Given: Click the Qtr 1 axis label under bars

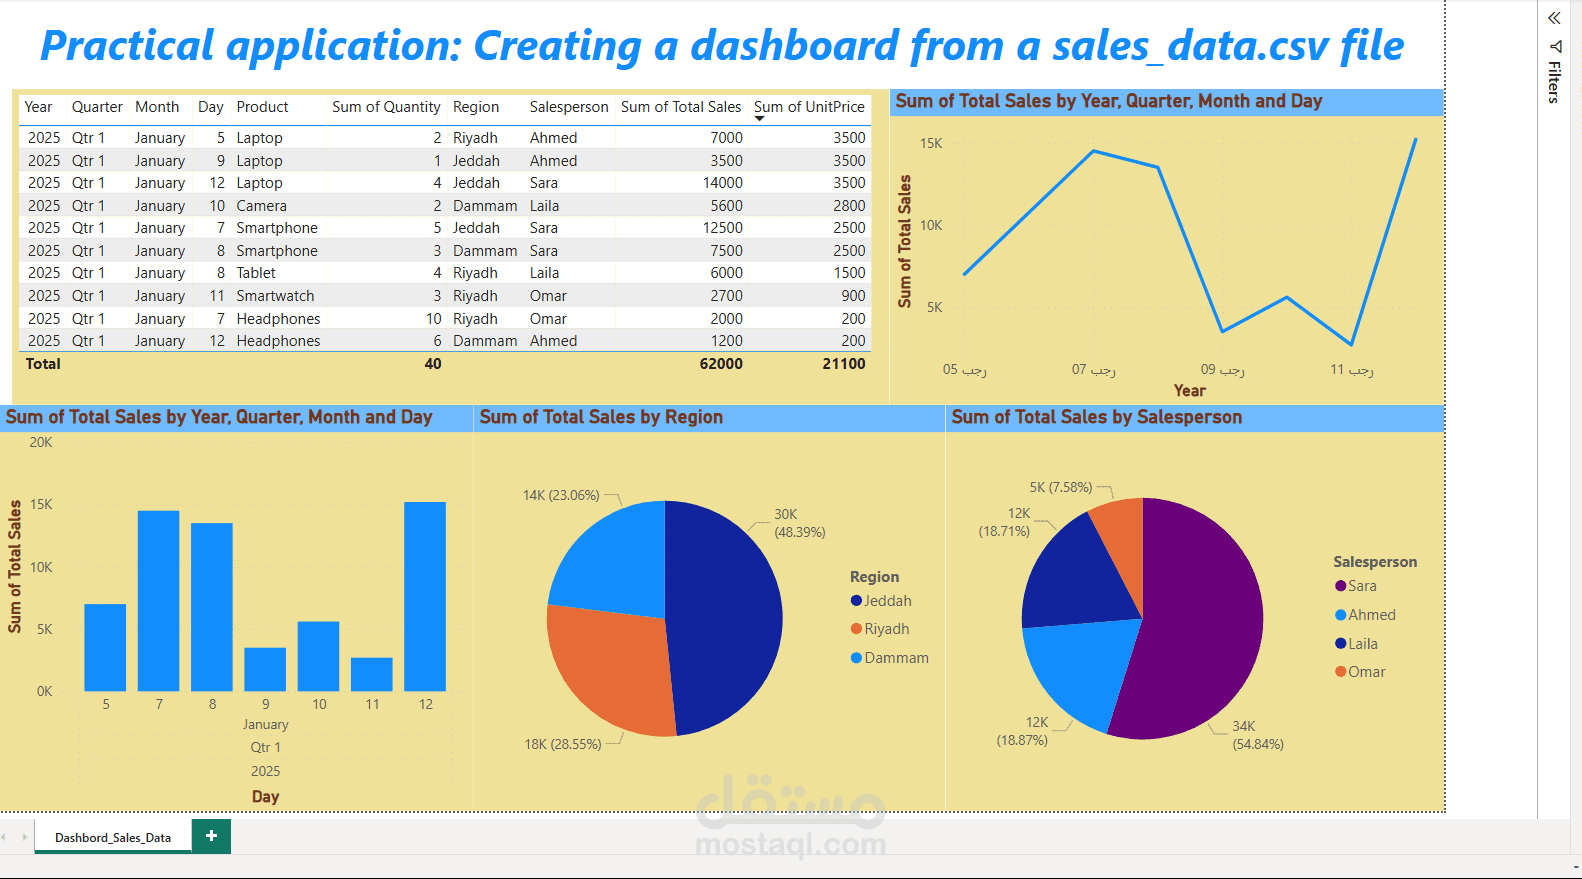Looking at the screenshot, I should (265, 748).
